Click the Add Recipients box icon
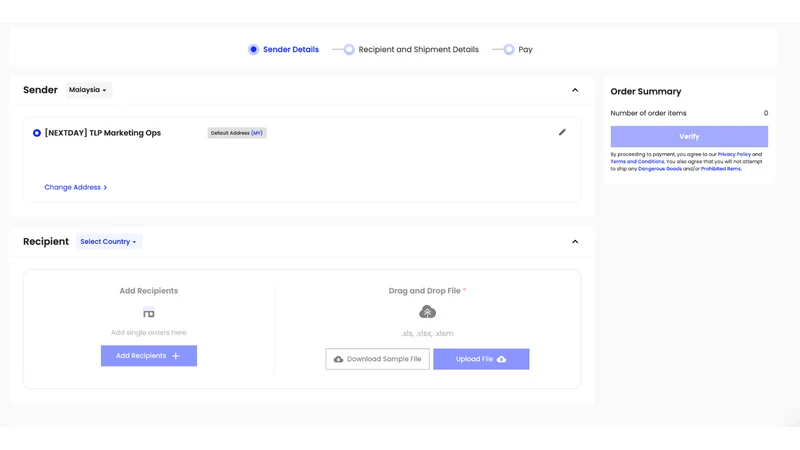This screenshot has width=800, height=450. 148,313
